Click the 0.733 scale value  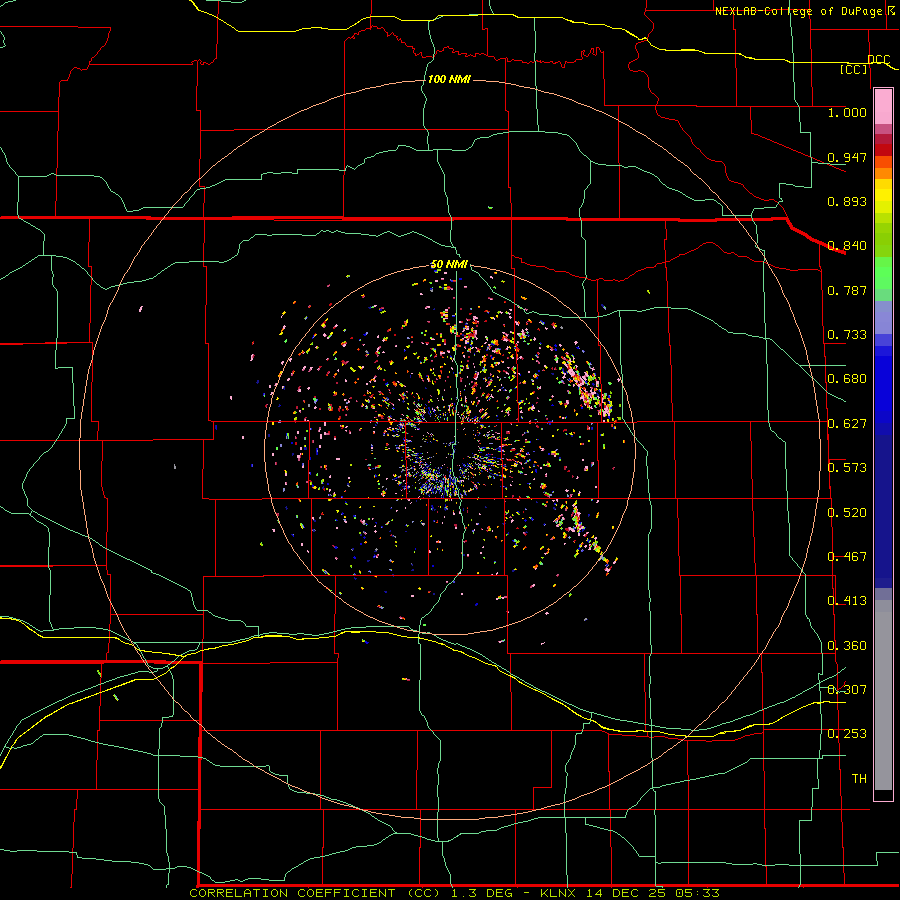click(847, 335)
